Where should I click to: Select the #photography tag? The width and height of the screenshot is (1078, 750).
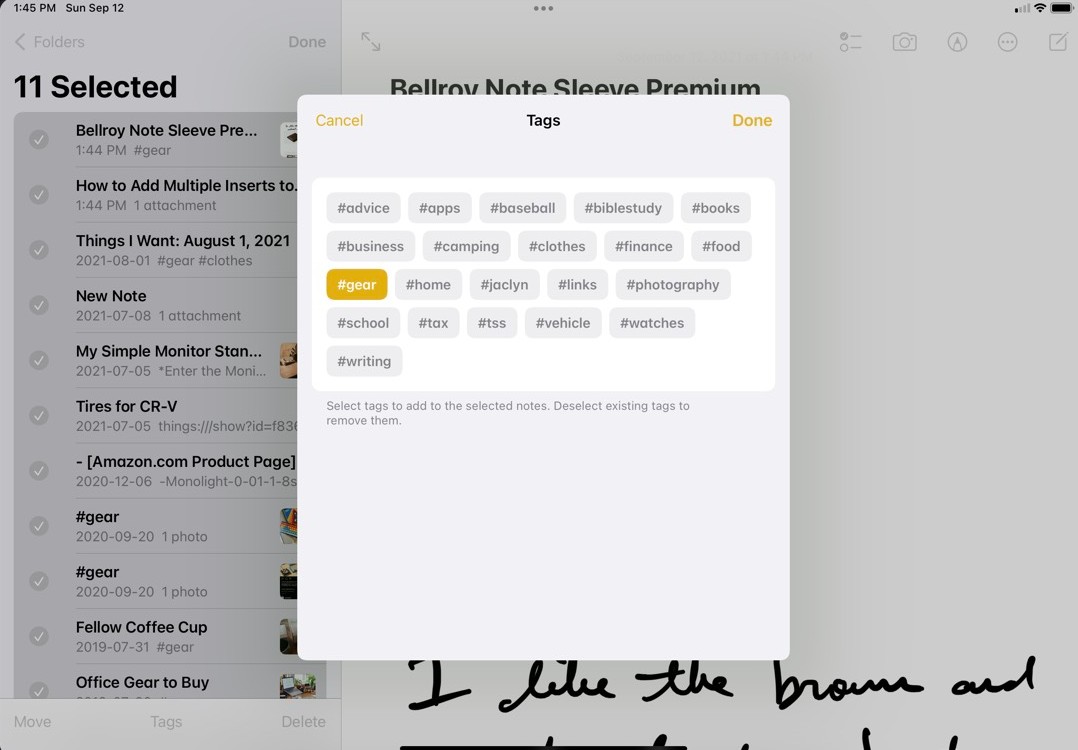(x=672, y=284)
